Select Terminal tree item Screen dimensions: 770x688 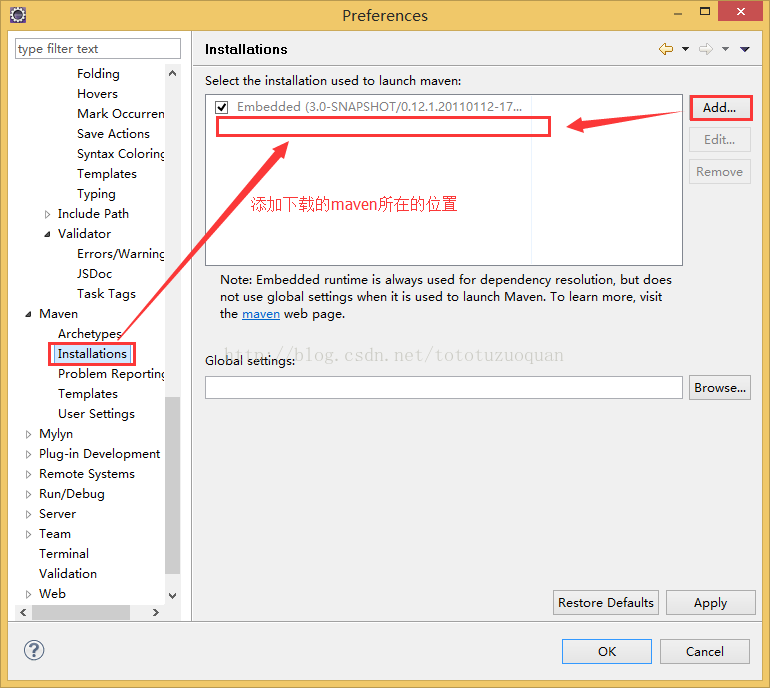64,554
